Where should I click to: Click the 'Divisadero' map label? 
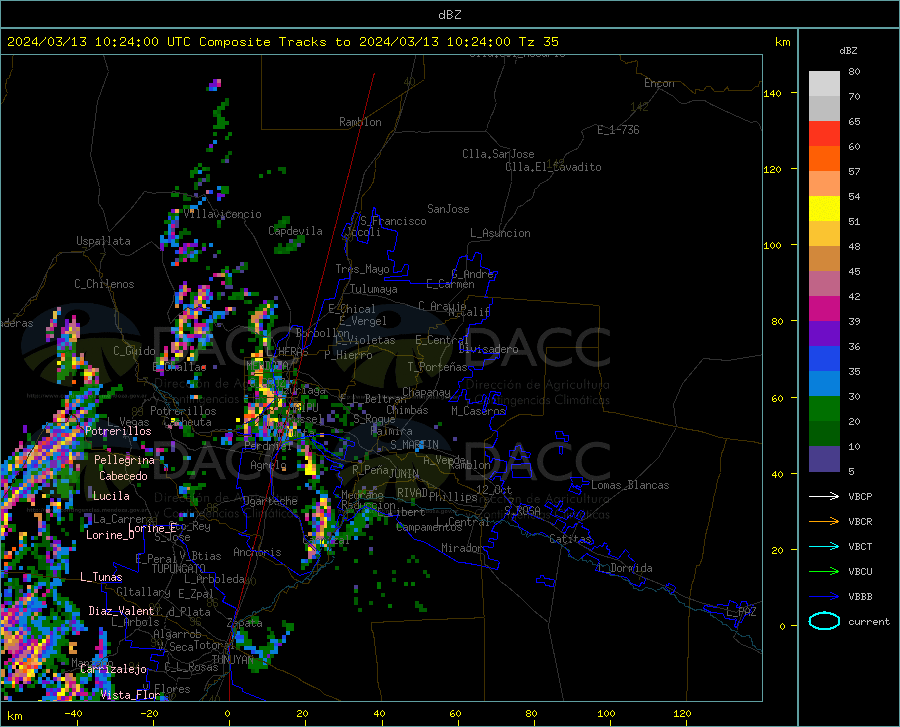click(x=488, y=349)
